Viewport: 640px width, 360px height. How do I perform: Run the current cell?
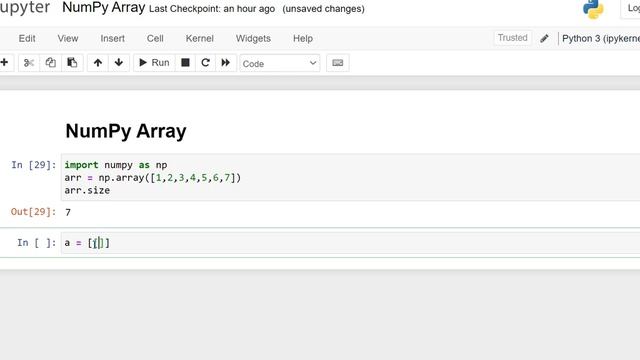154,62
